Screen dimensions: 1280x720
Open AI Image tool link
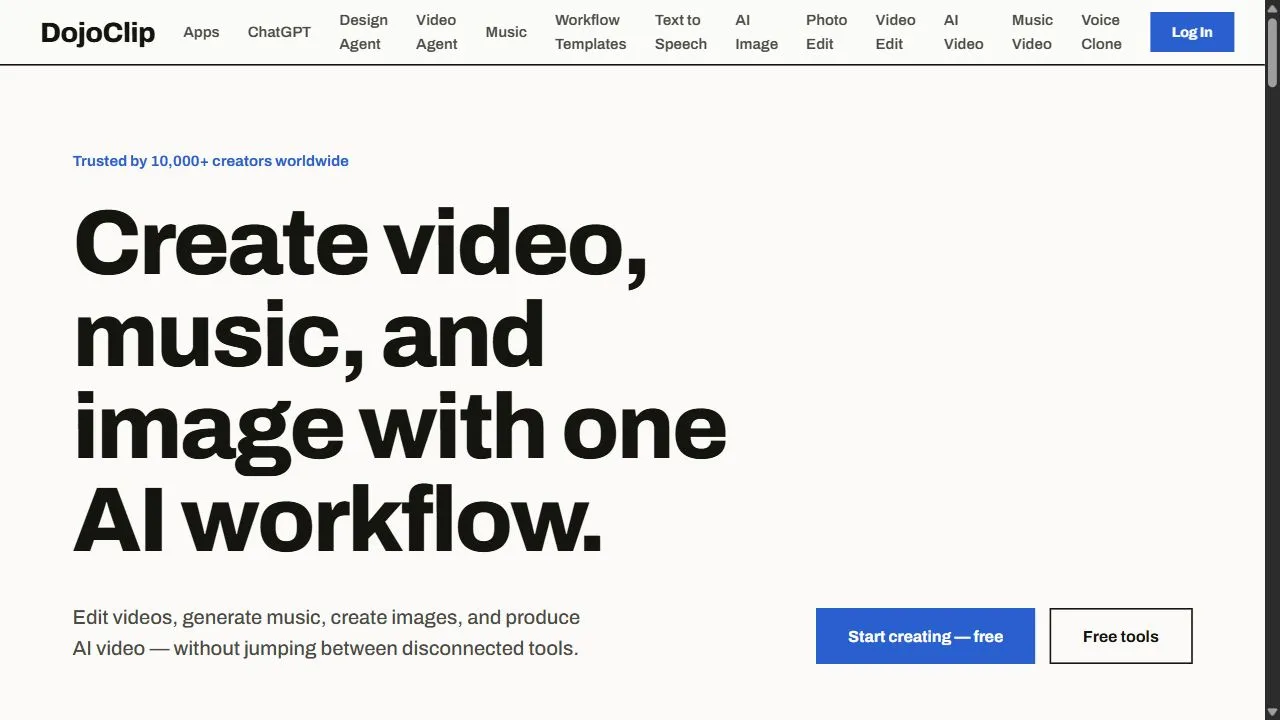[756, 32]
